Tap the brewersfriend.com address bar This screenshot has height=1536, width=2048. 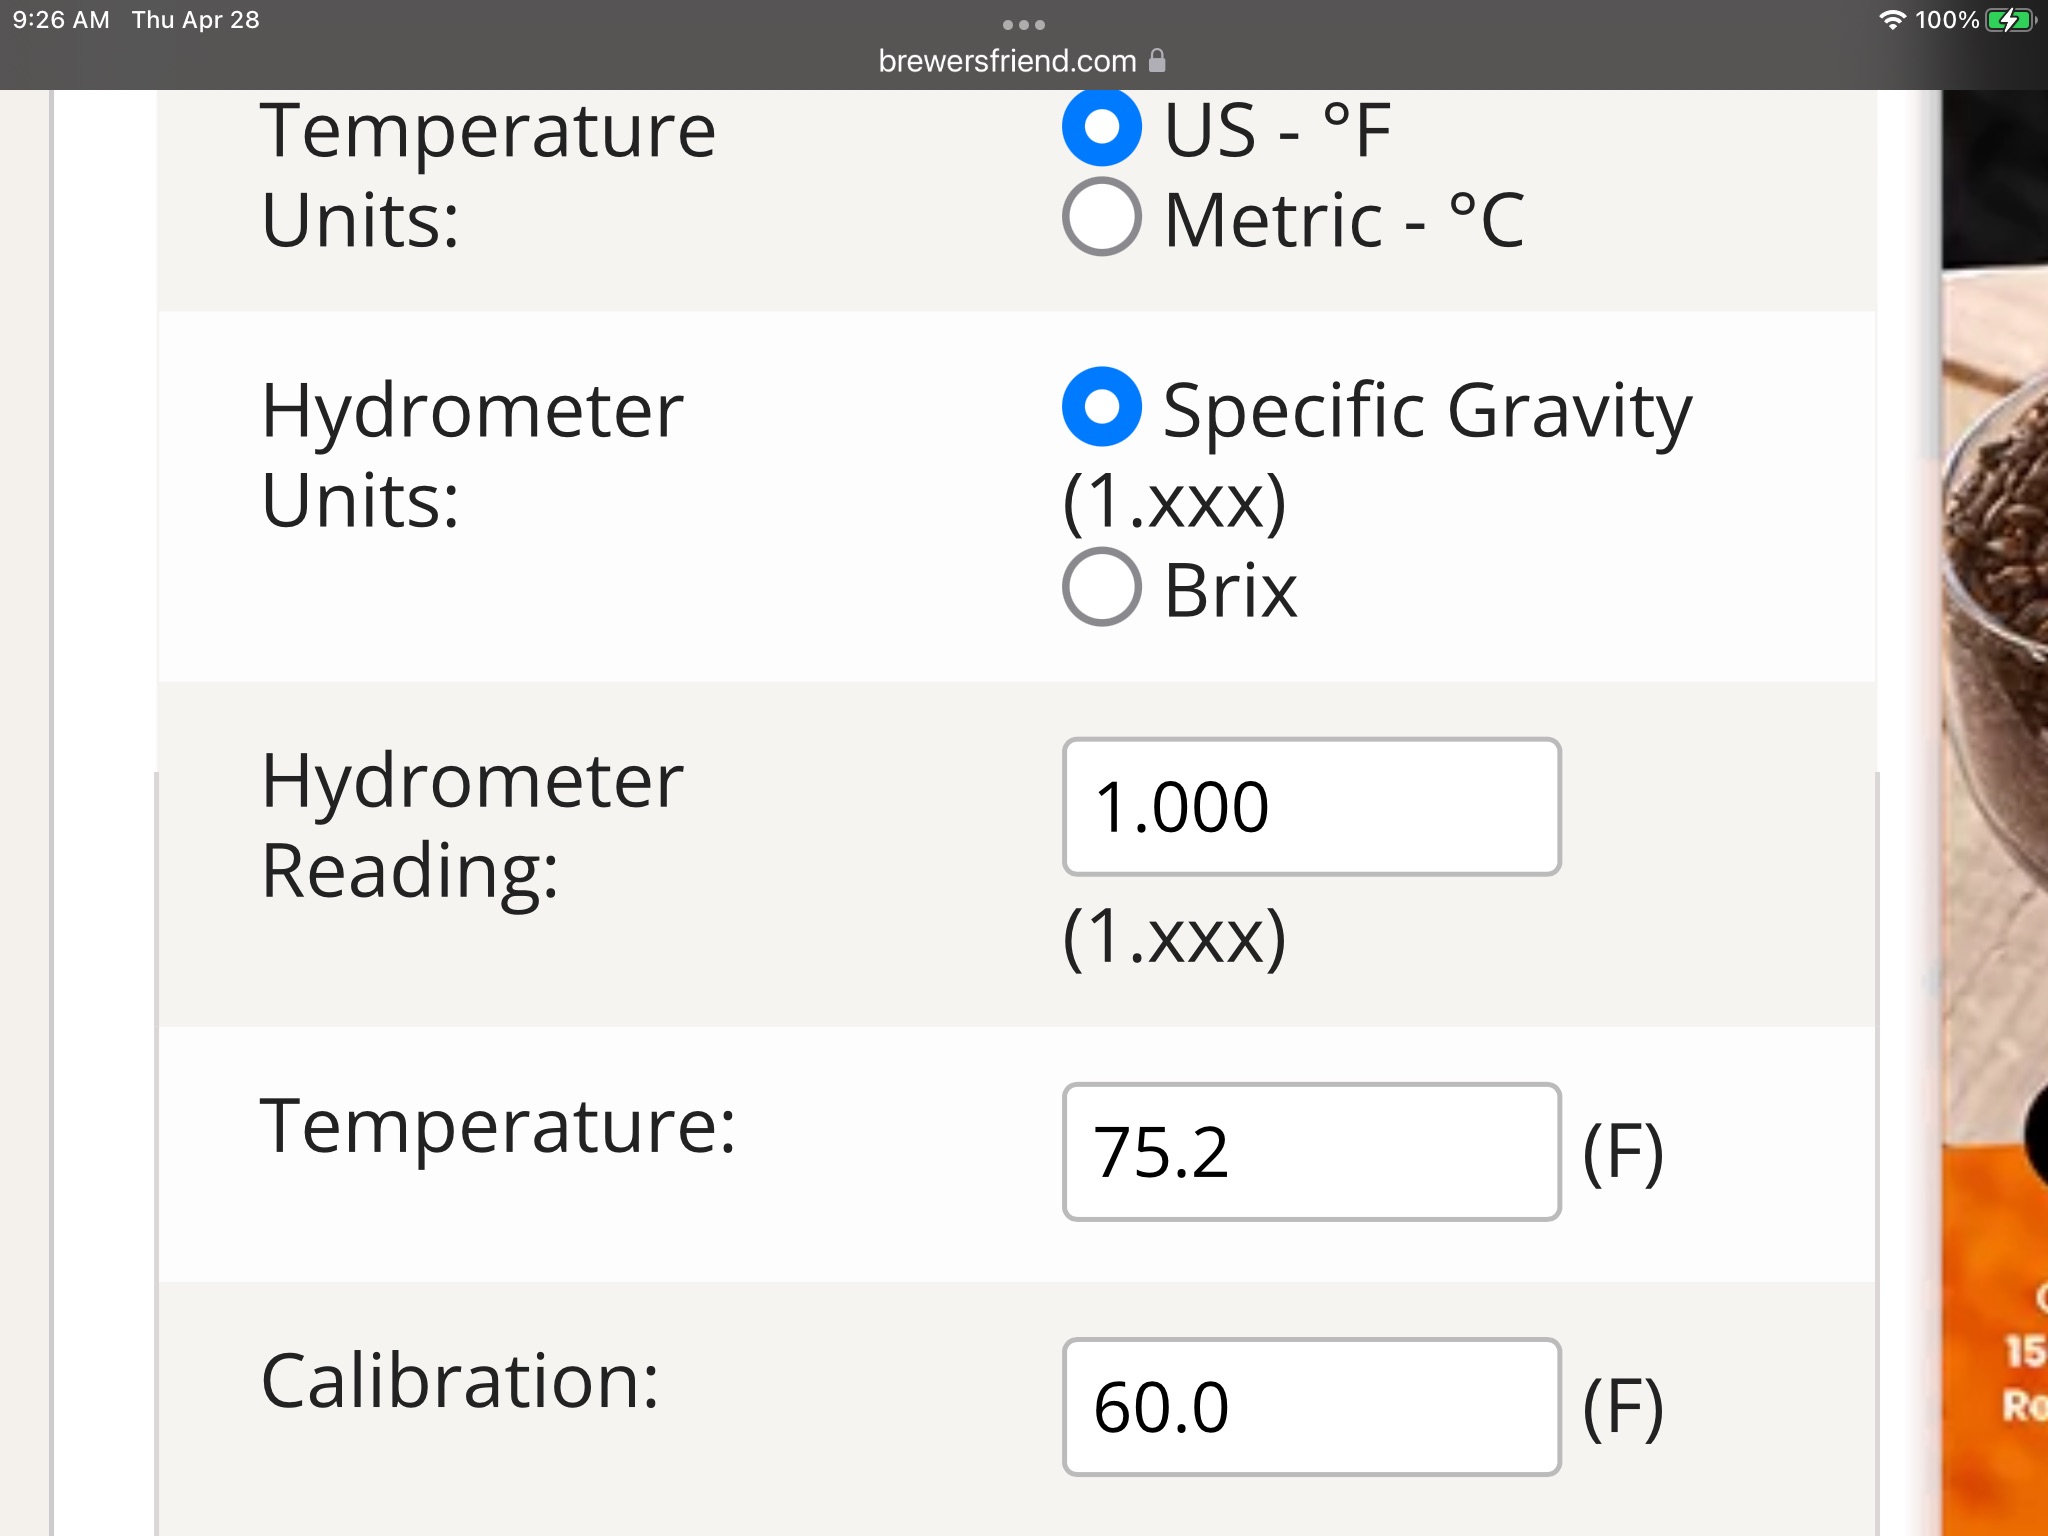tap(1008, 61)
